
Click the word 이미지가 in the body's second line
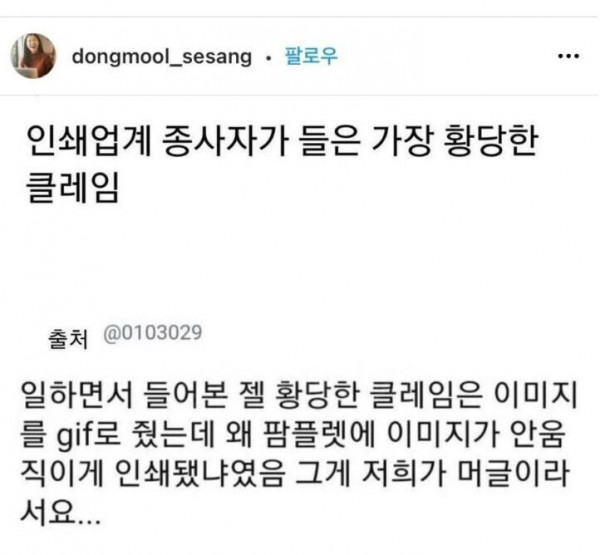(443, 434)
